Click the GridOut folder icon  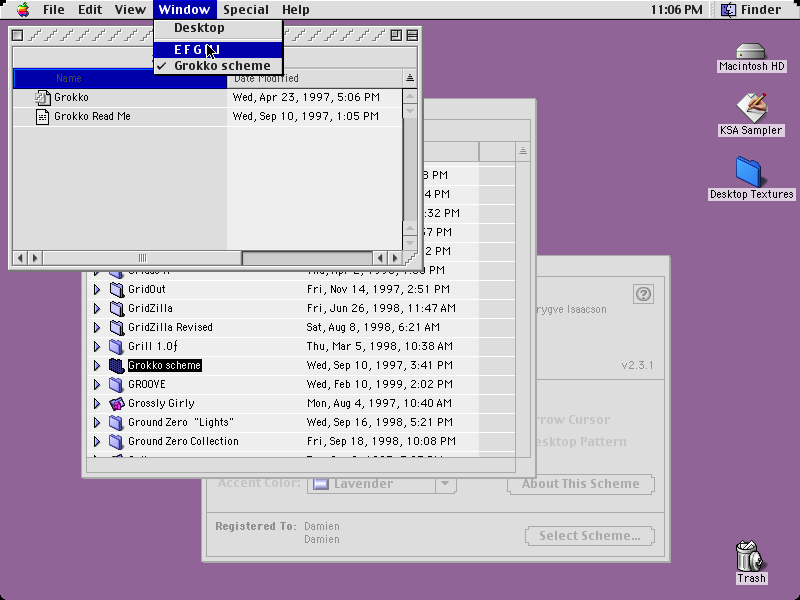[x=117, y=289]
